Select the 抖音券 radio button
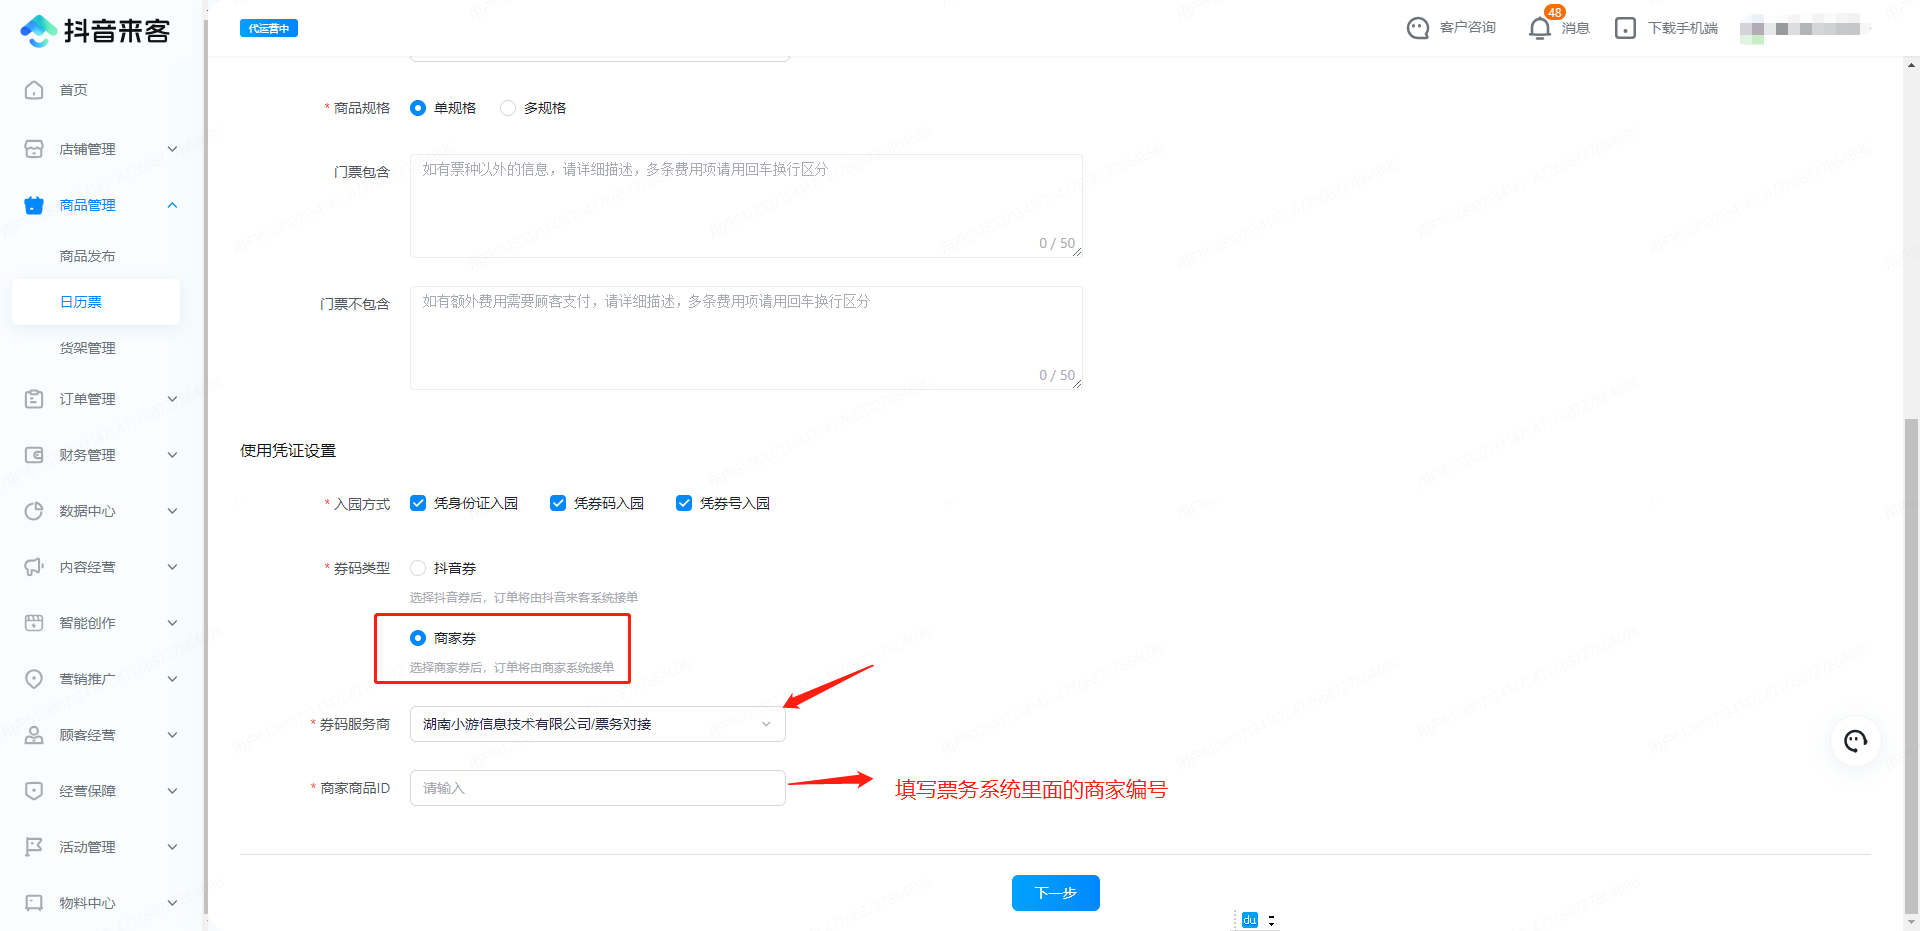Image resolution: width=1920 pixels, height=931 pixels. point(418,568)
